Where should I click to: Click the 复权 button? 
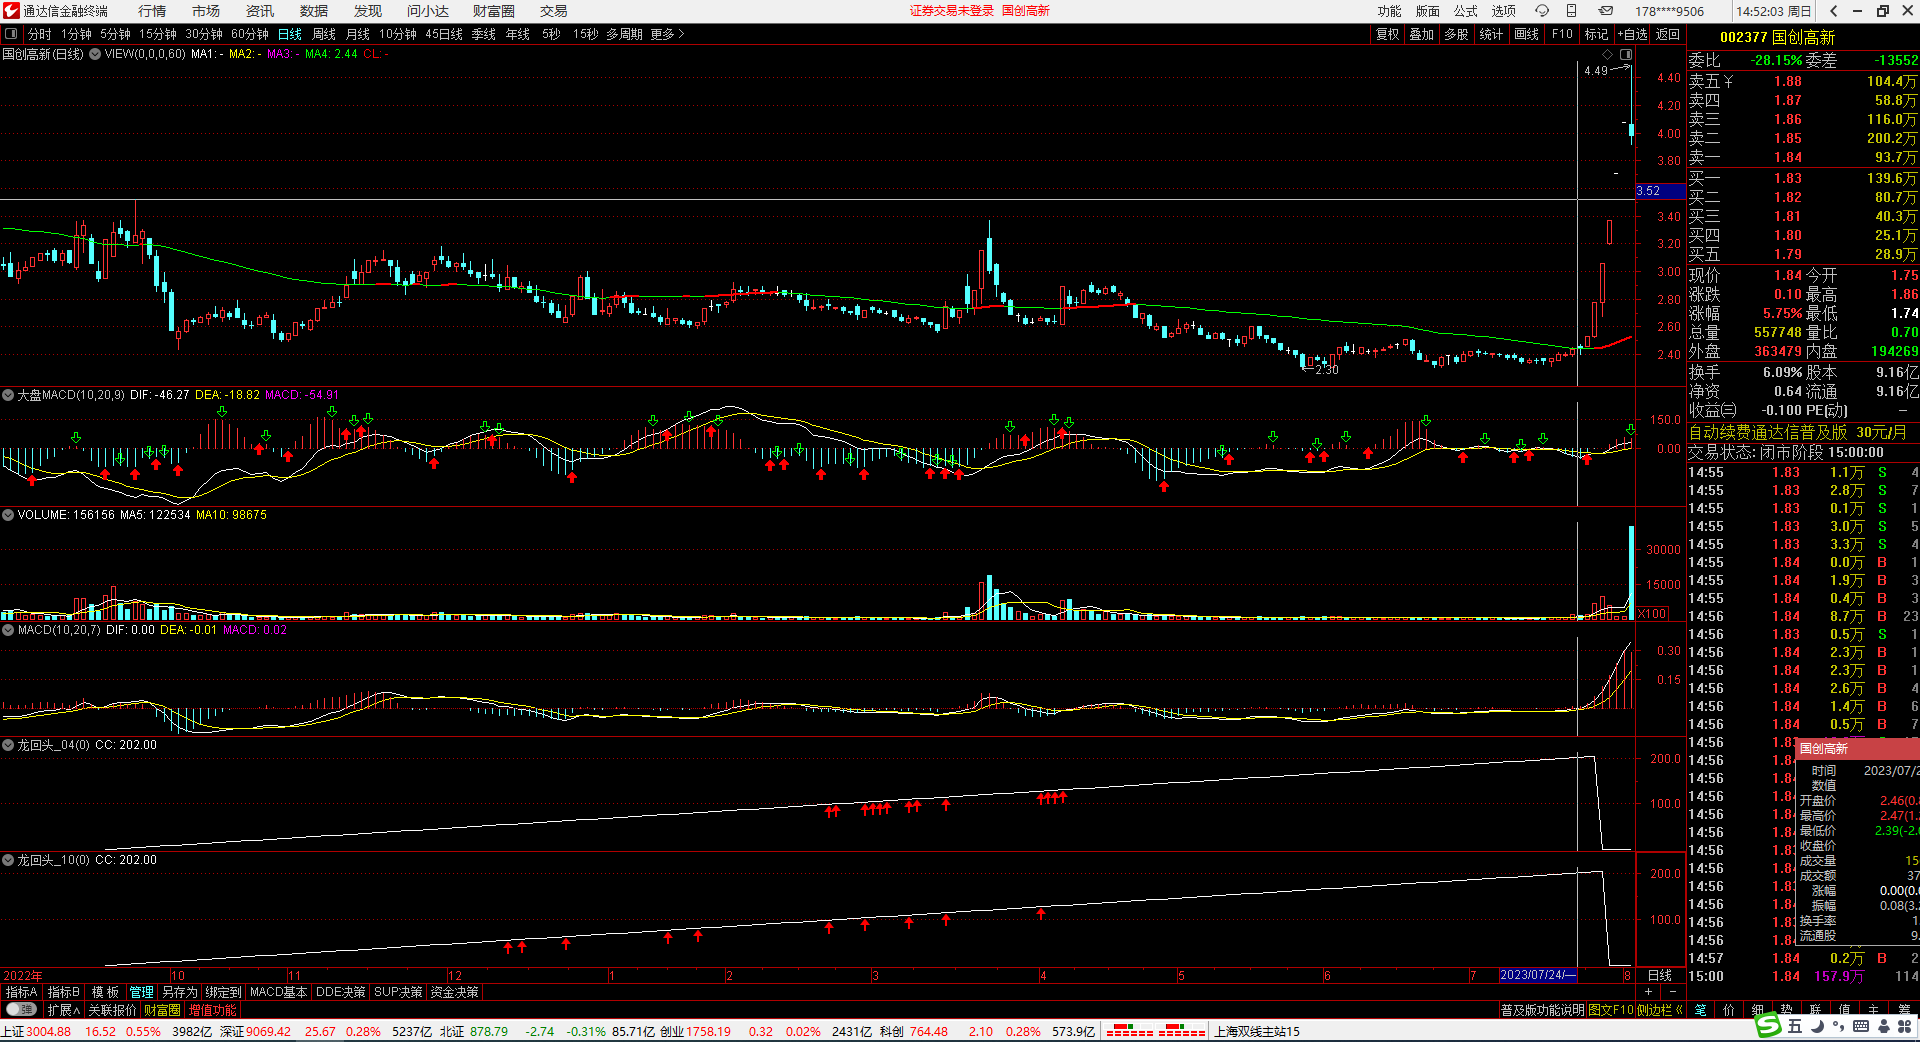tap(1388, 34)
